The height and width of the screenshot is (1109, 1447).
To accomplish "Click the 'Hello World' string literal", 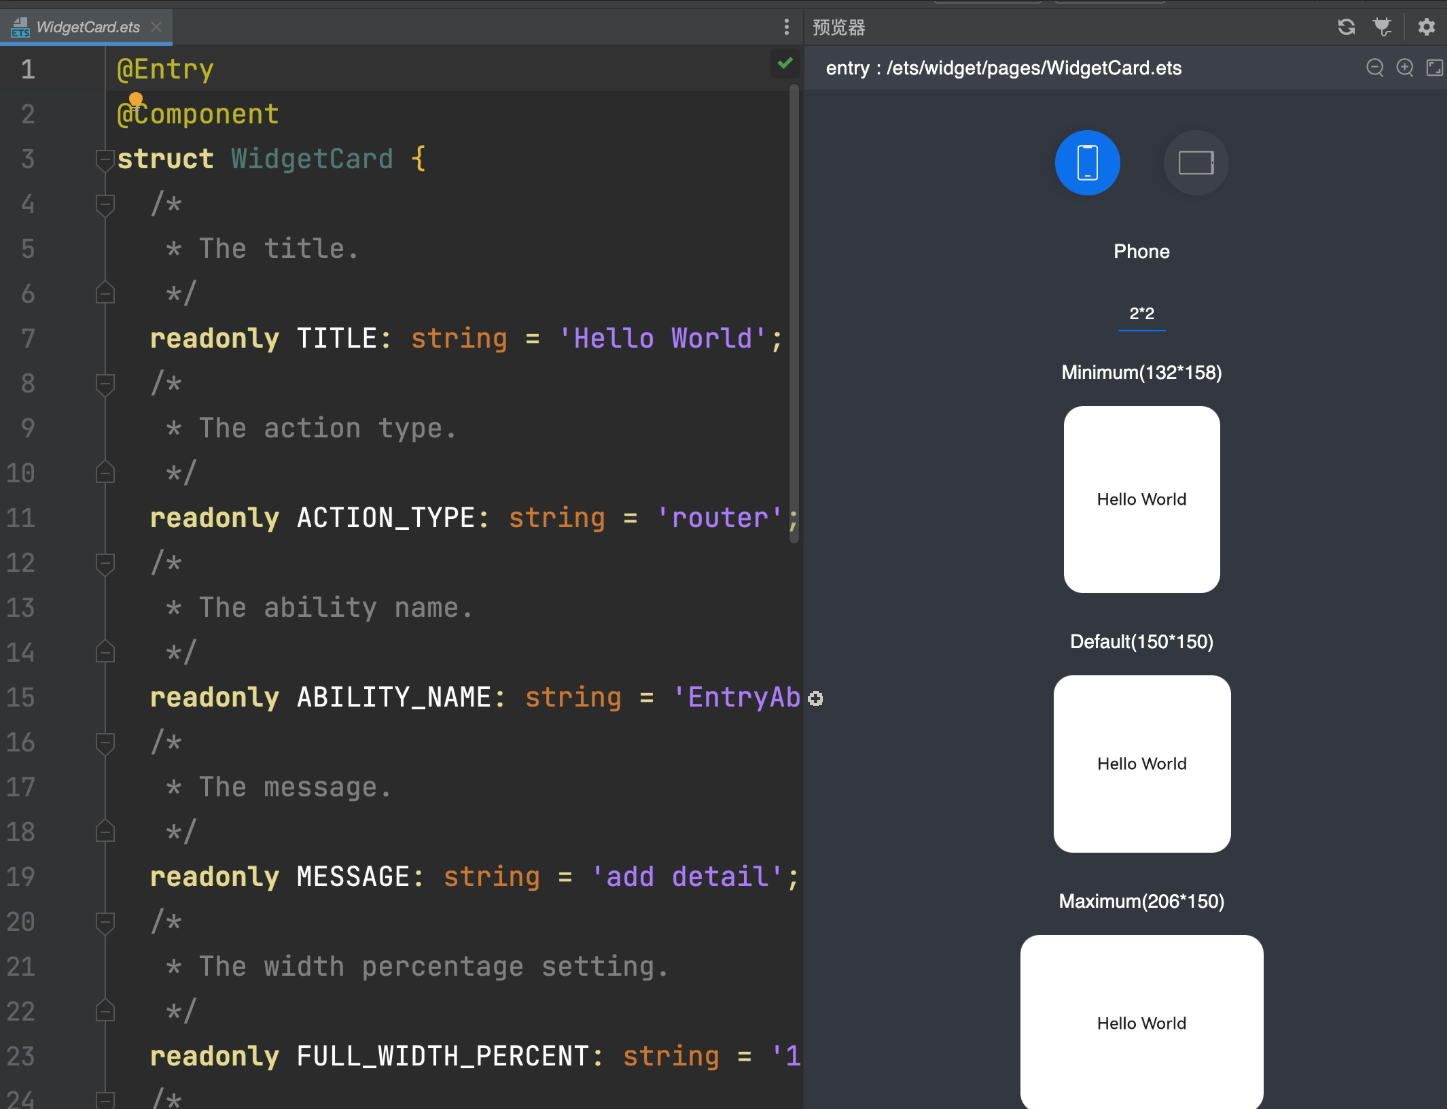I will click(662, 338).
